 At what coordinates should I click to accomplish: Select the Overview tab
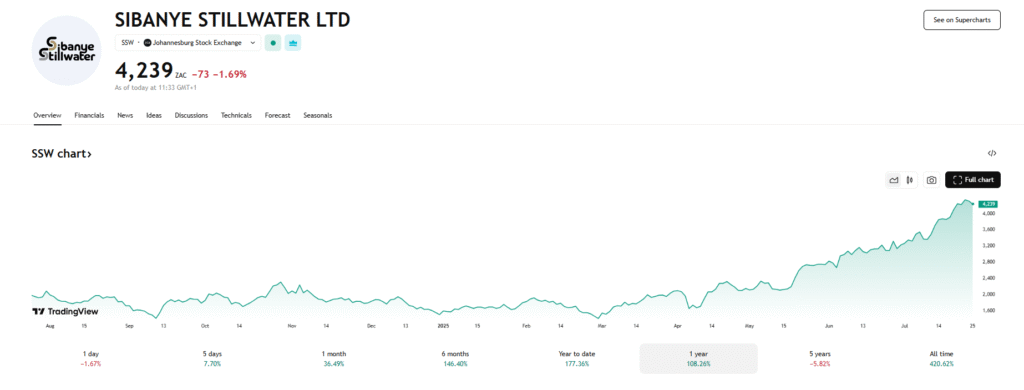pyautogui.click(x=47, y=115)
